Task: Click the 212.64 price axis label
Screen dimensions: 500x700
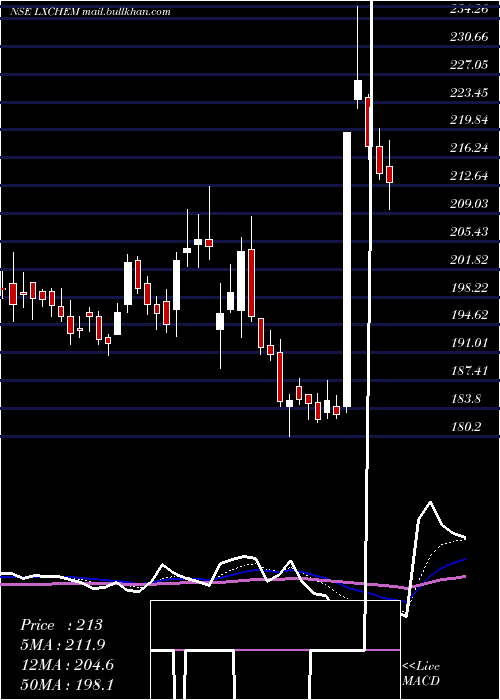Action: pos(468,176)
